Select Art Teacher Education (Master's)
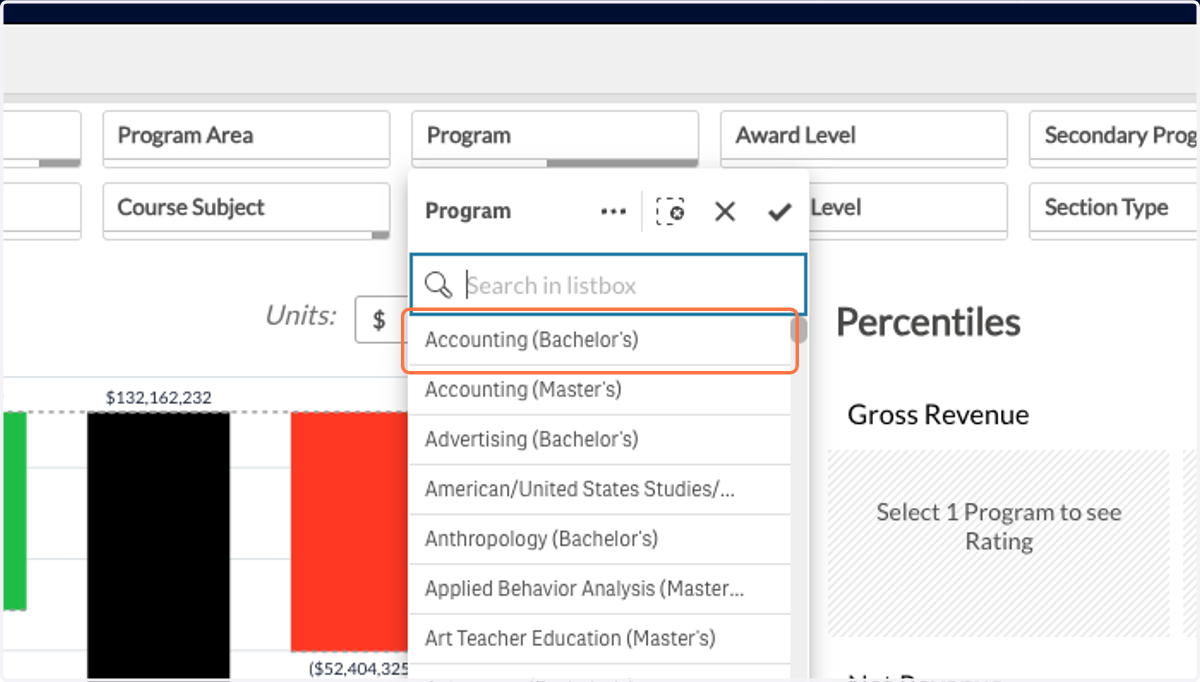The image size is (1200, 682). tap(600, 639)
